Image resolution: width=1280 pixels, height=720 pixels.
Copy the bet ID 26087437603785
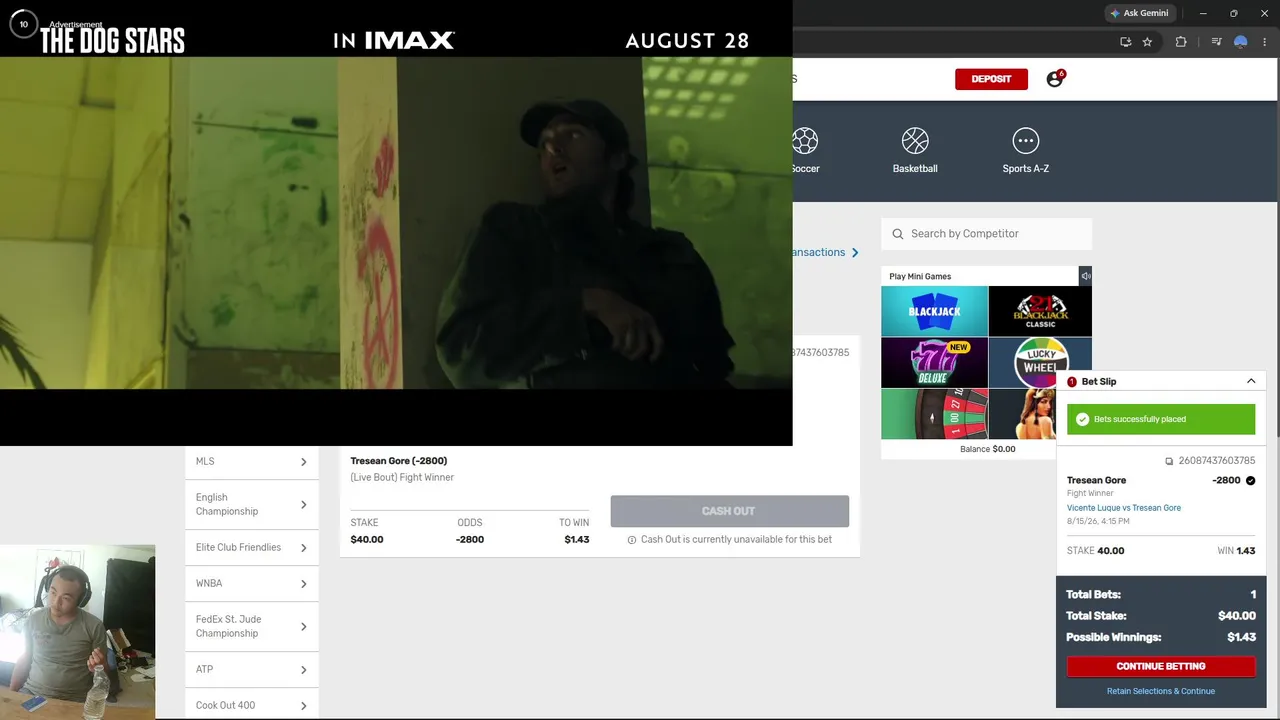(x=1169, y=461)
